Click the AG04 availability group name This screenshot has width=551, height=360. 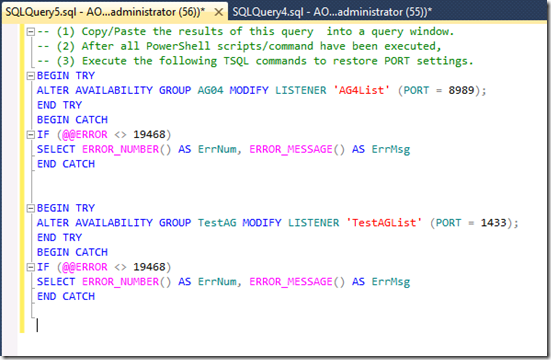tap(210, 90)
